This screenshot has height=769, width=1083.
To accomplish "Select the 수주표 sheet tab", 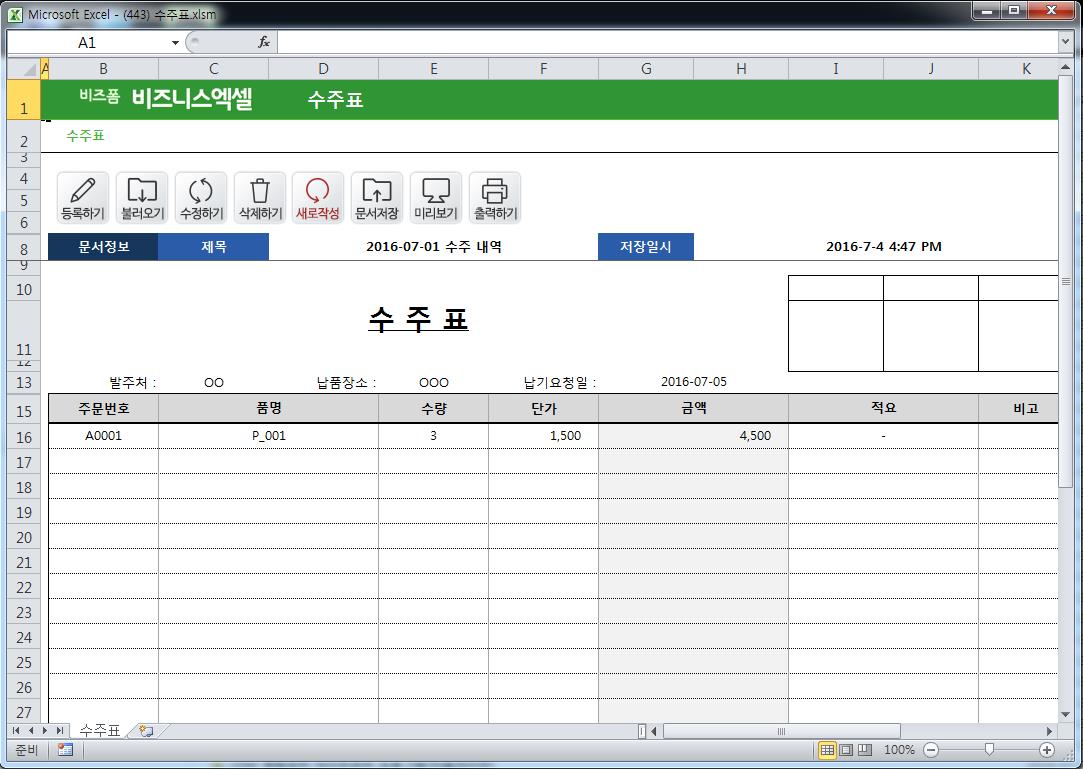I will tap(100, 731).
